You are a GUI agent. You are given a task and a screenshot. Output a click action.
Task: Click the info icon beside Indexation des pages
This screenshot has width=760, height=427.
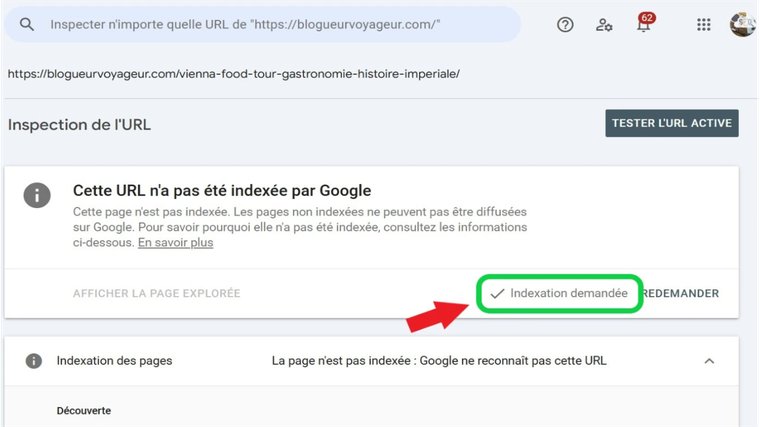(33, 361)
